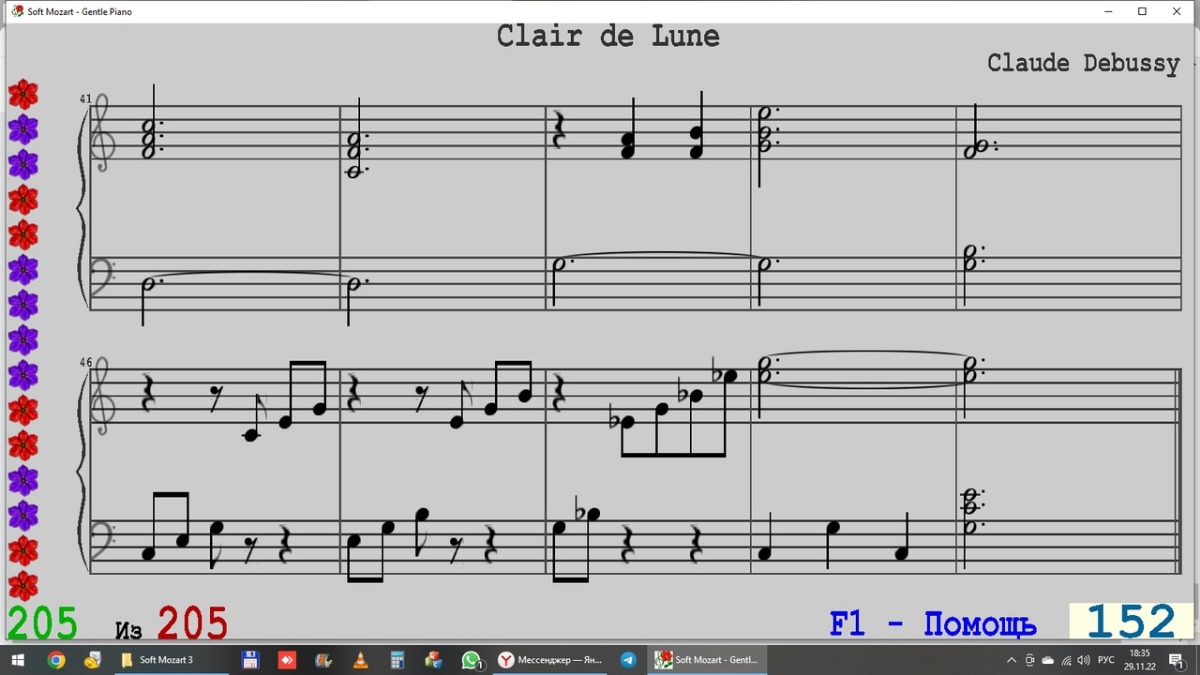
Task: Minimize the Soft Mozart window
Action: (x=1109, y=12)
